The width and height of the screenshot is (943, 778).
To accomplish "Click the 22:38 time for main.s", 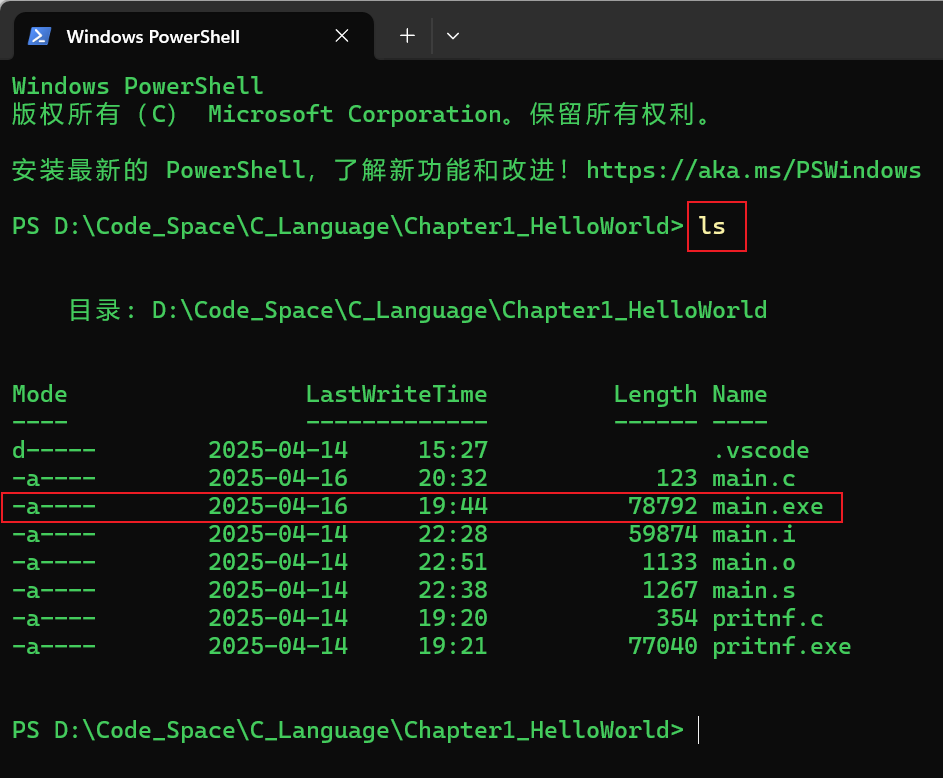I will point(453,590).
